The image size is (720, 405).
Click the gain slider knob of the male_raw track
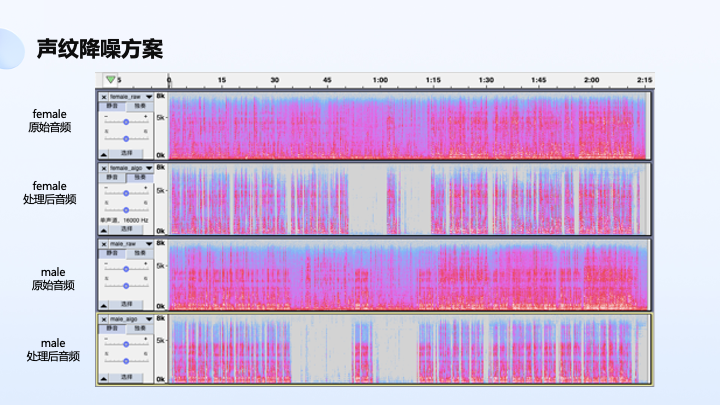126,269
